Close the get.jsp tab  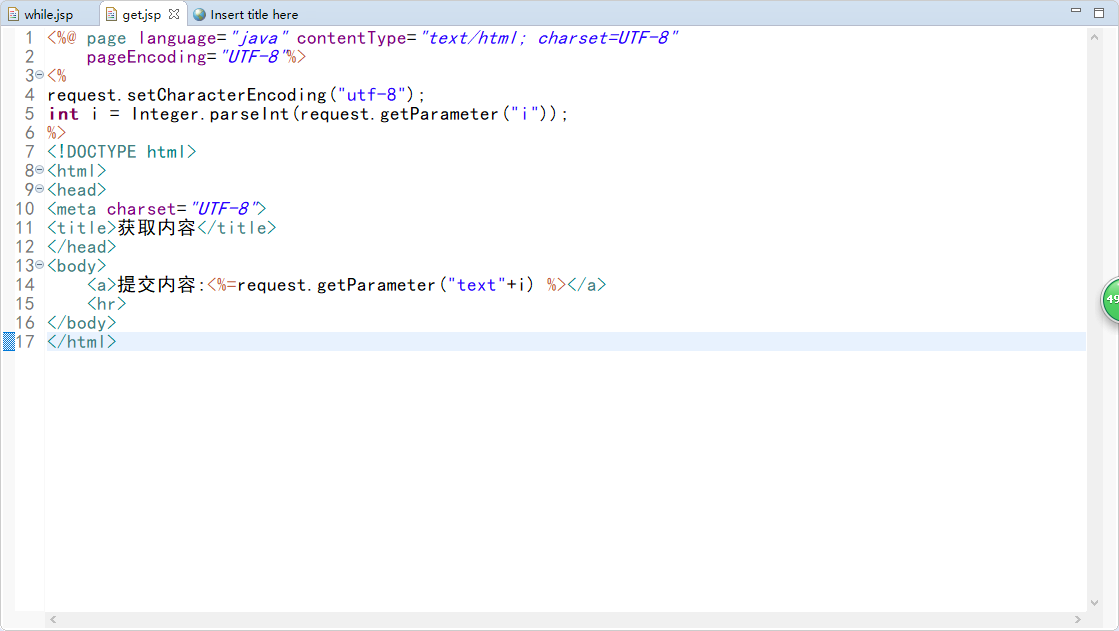pyautogui.click(x=174, y=14)
